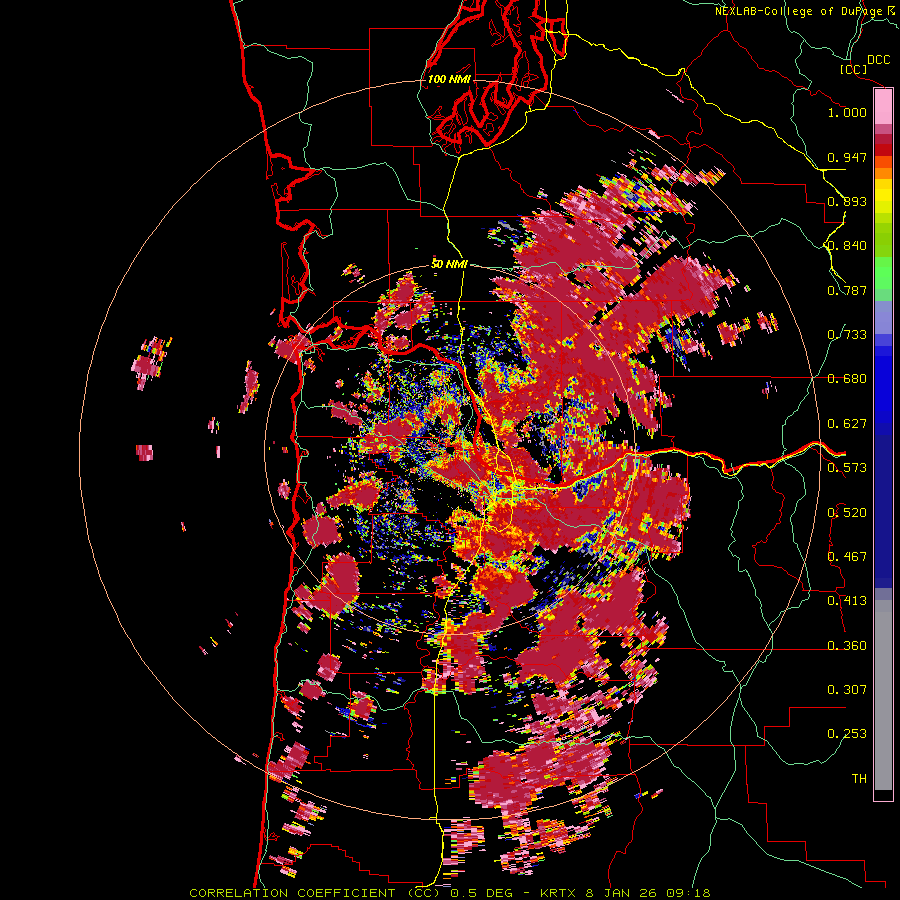
Task: Click the 0.573 value on the scale
Action: pos(847,468)
